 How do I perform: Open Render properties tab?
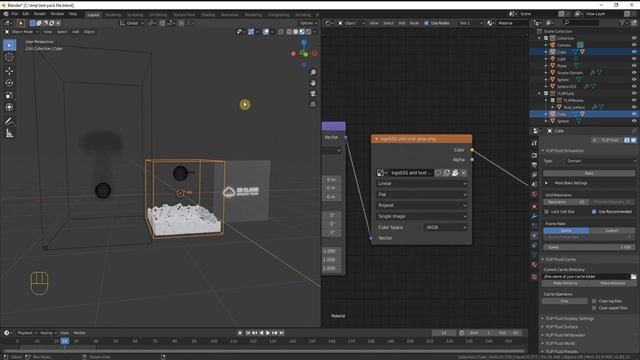(x=534, y=155)
